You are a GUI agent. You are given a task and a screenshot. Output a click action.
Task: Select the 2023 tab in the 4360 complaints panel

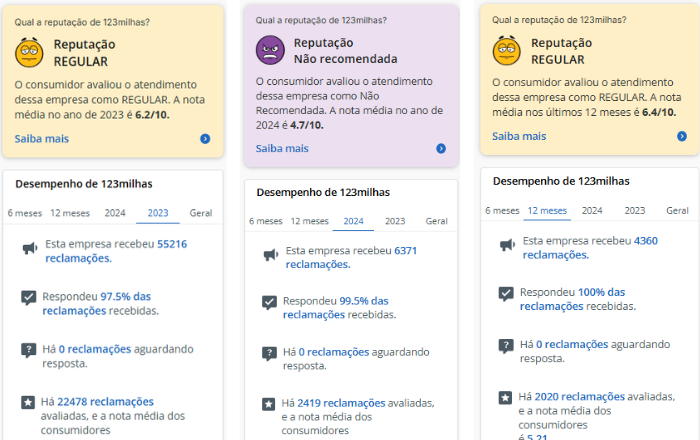[635, 211]
